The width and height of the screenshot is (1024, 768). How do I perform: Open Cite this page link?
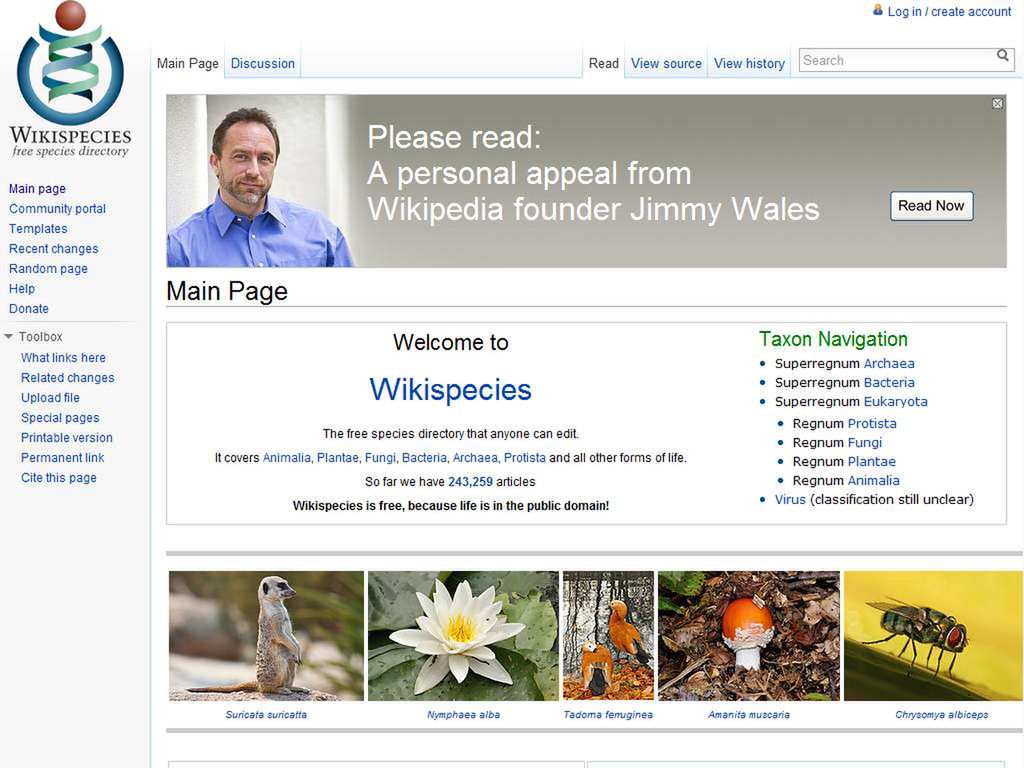(59, 478)
